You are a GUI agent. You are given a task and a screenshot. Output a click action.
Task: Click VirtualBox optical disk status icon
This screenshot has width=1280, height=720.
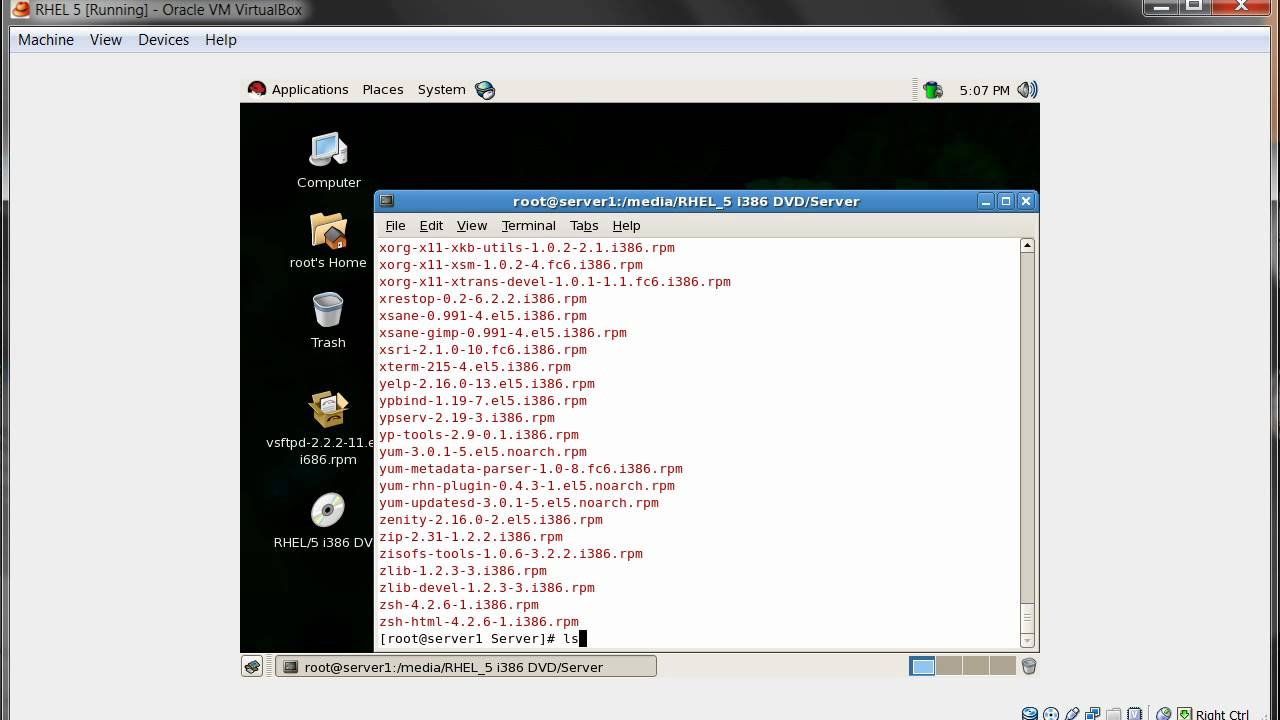point(1051,714)
